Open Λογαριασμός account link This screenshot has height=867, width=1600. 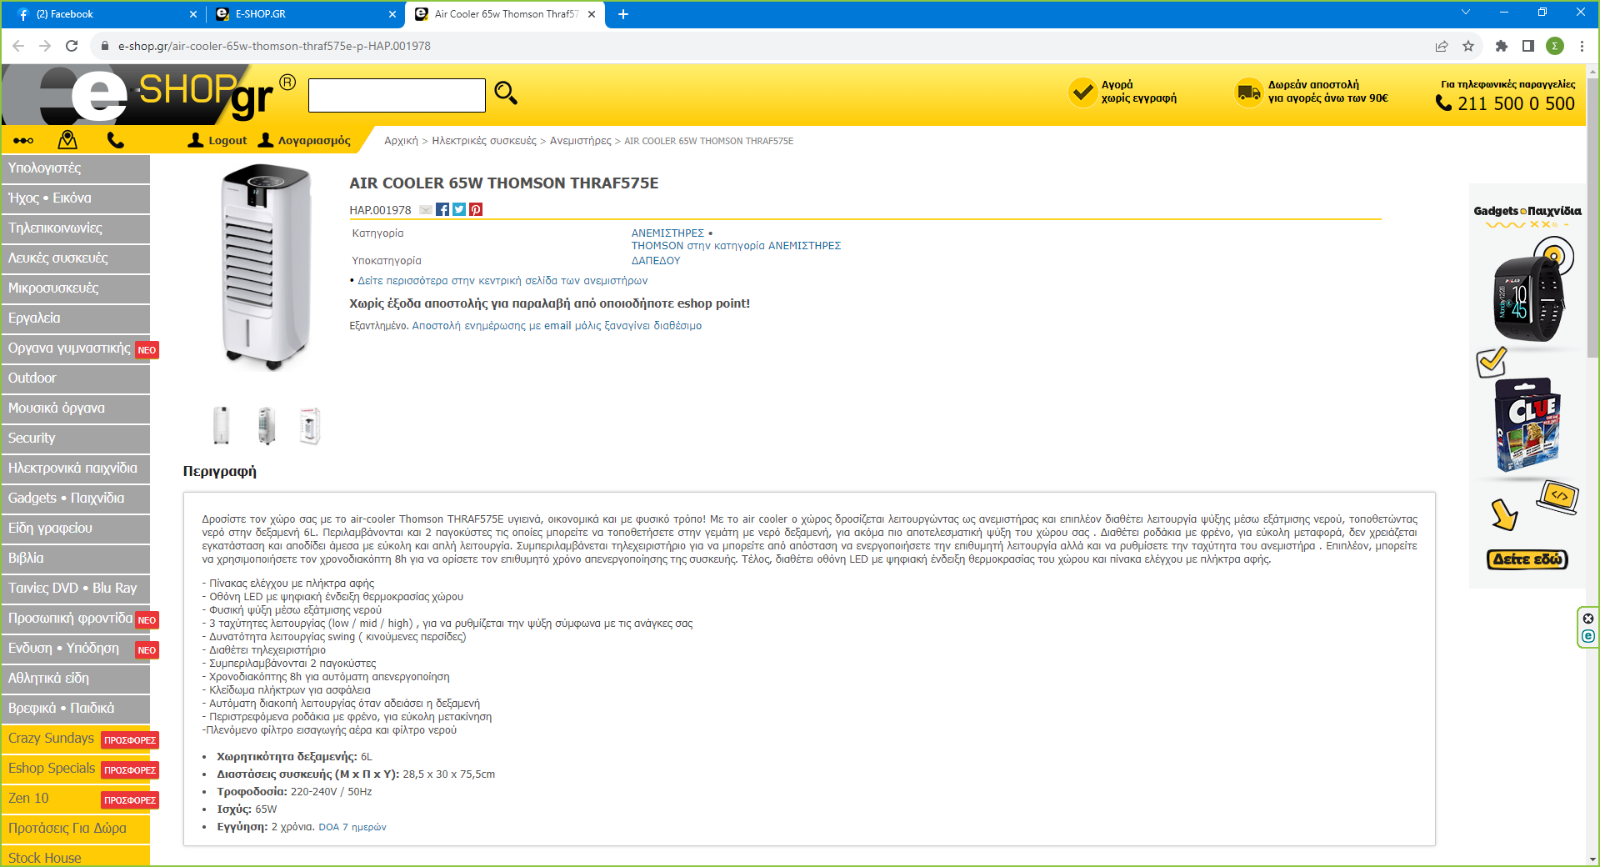click(x=304, y=140)
